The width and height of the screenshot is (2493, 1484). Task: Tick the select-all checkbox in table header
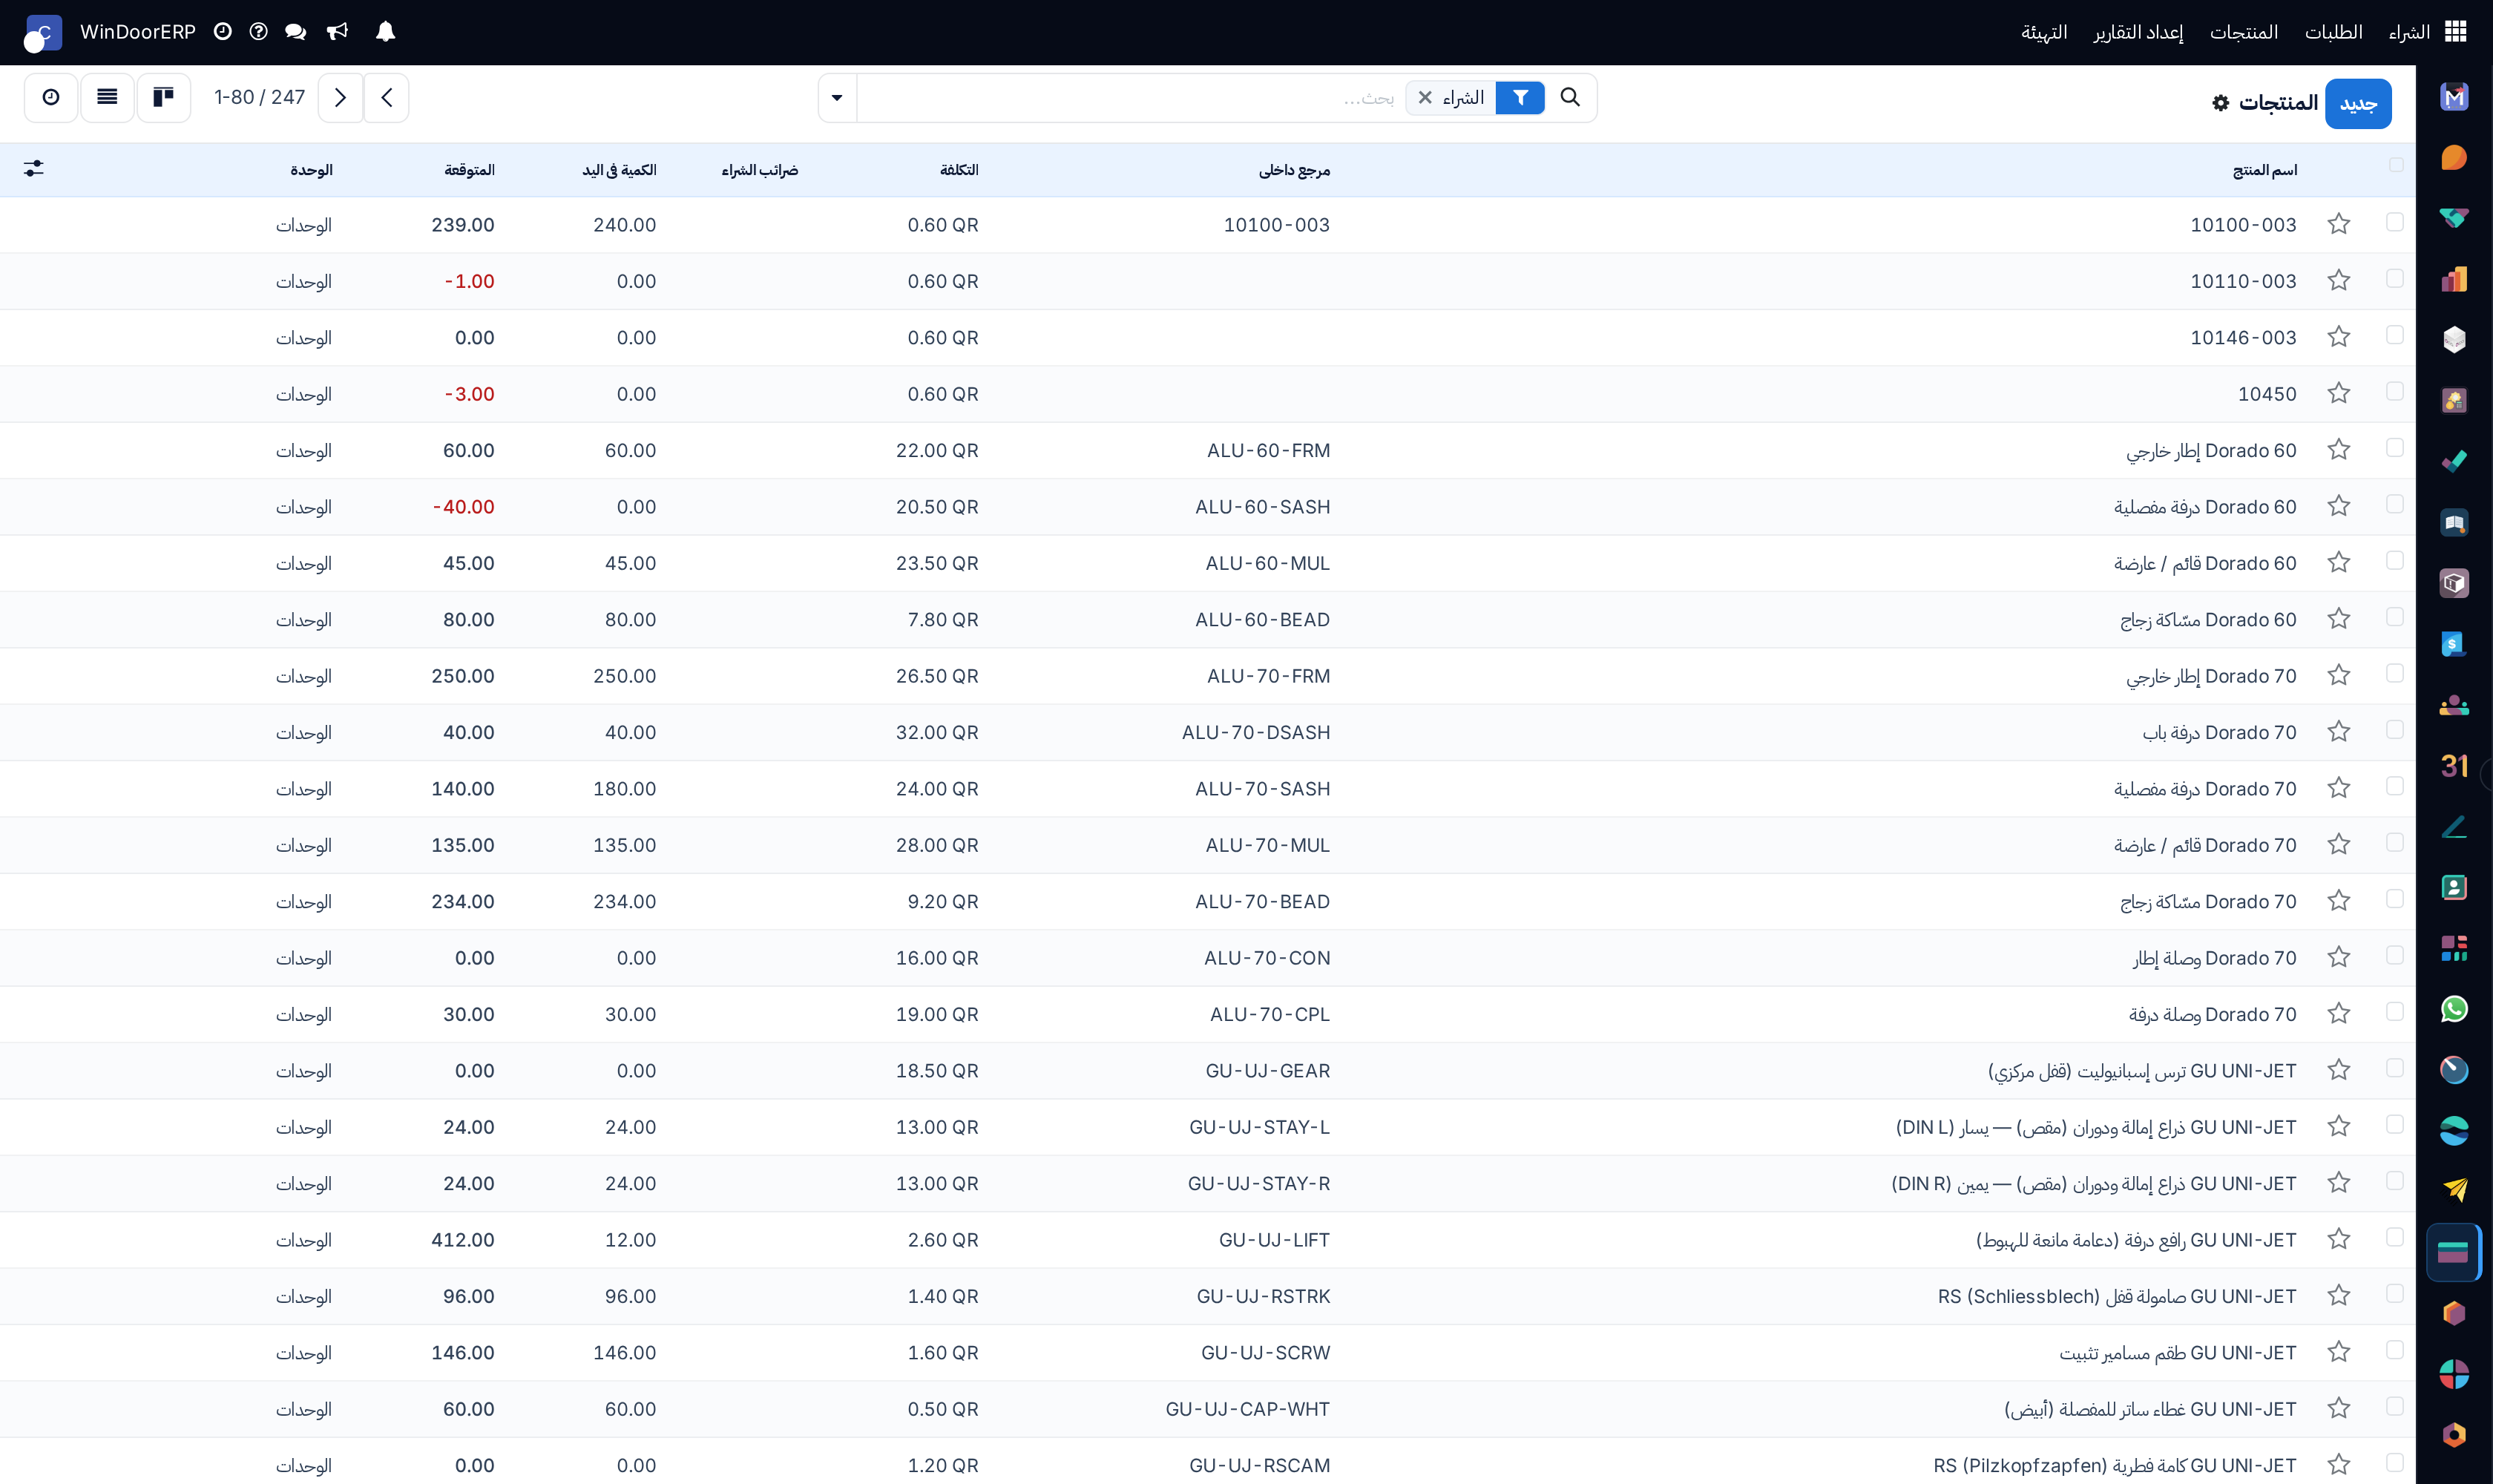[x=2396, y=165]
